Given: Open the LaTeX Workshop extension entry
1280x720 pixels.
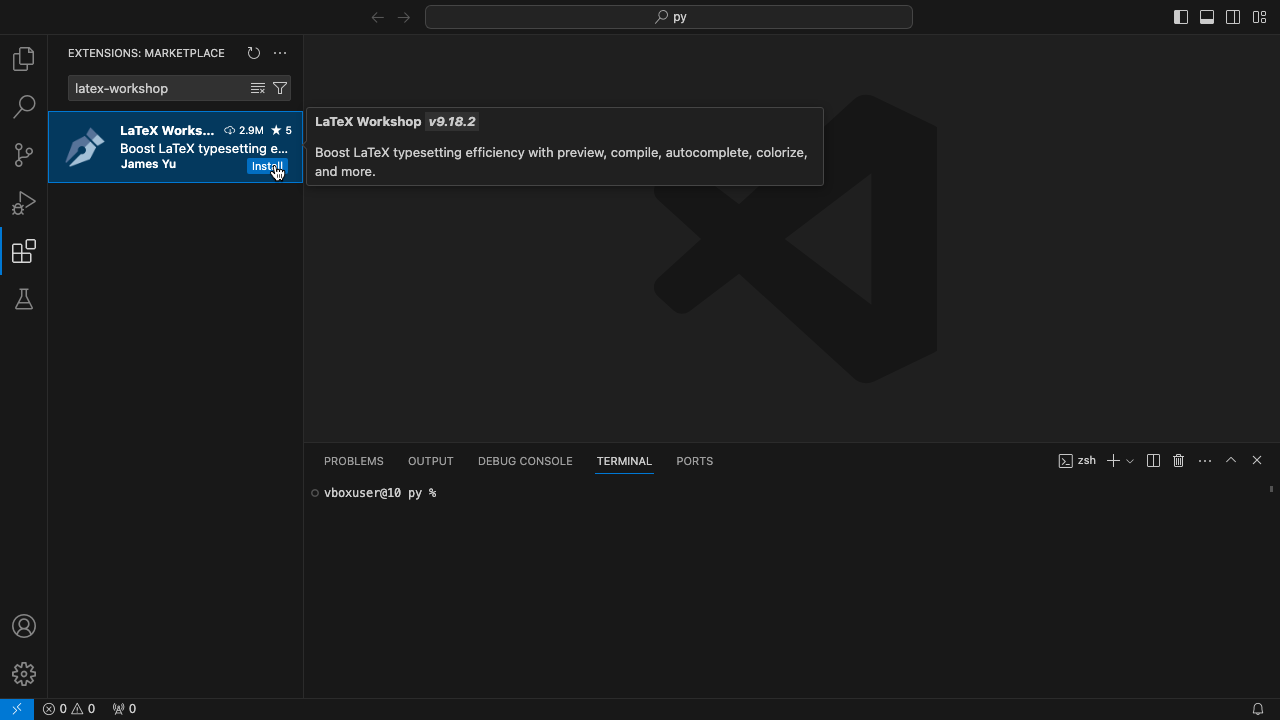Looking at the screenshot, I should (x=176, y=147).
